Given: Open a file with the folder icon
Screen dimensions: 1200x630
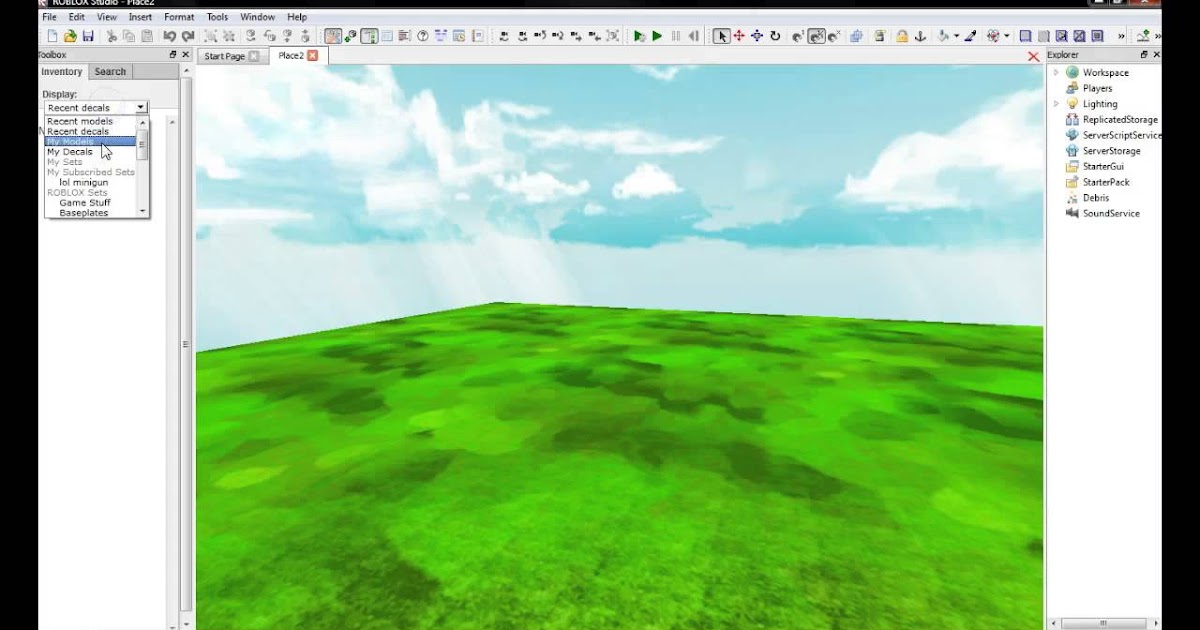Looking at the screenshot, I should (x=70, y=36).
